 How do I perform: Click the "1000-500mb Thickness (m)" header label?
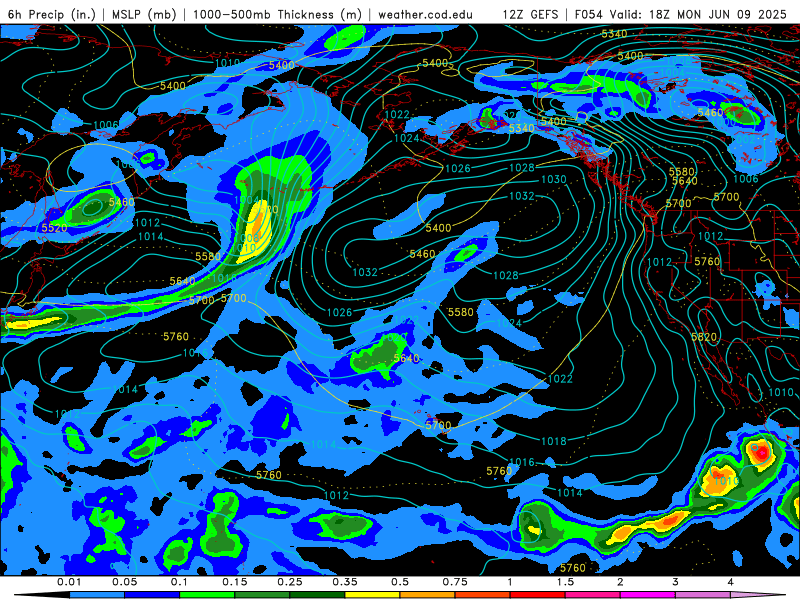point(277,14)
